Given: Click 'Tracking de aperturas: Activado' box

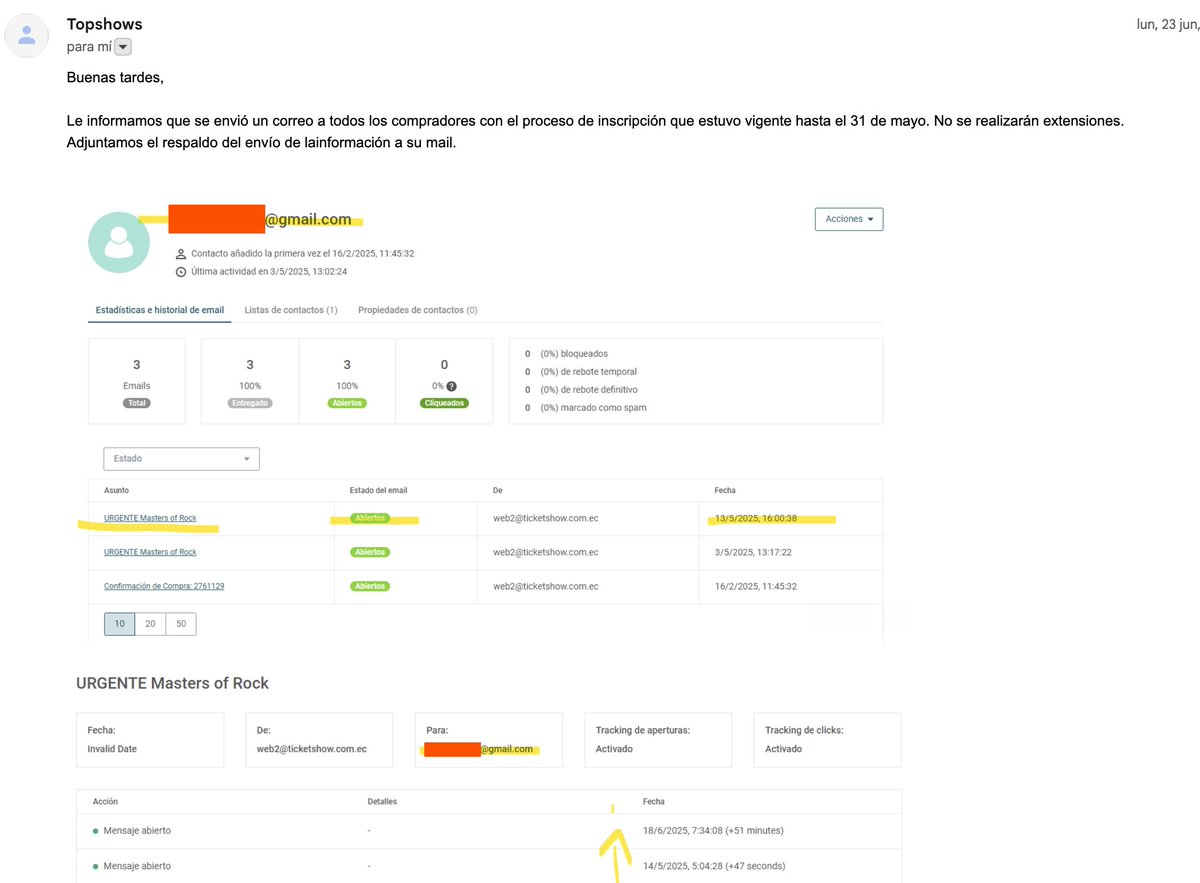Looking at the screenshot, I should [658, 740].
